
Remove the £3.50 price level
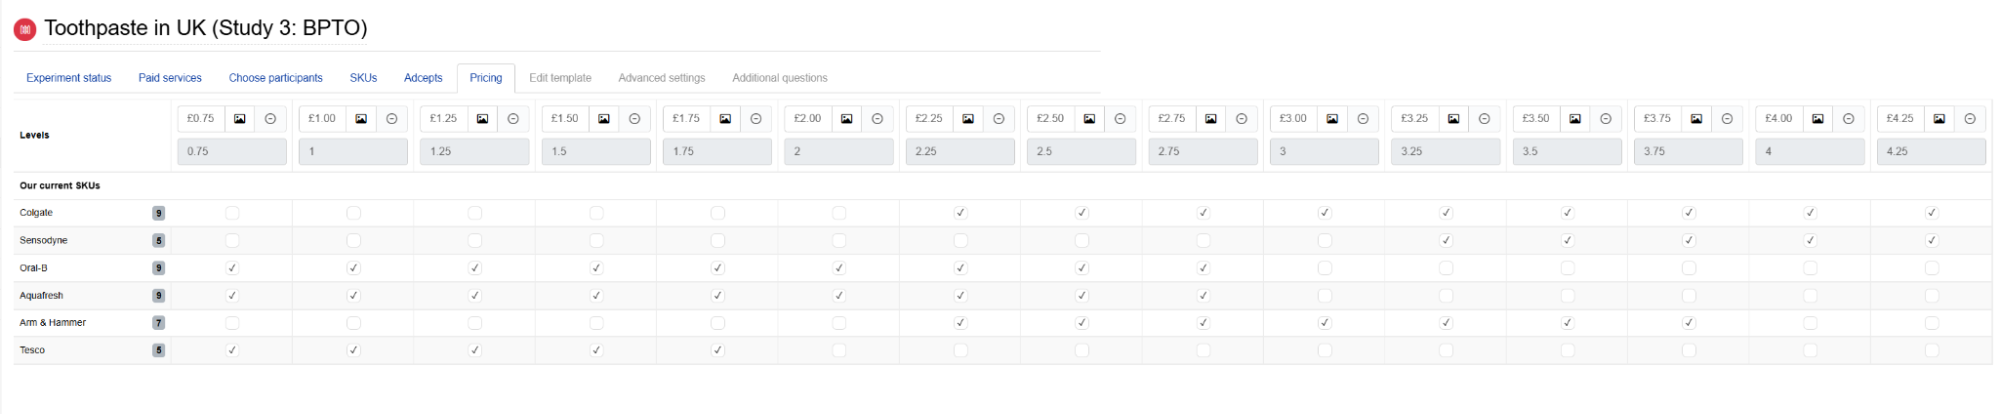[1605, 119]
